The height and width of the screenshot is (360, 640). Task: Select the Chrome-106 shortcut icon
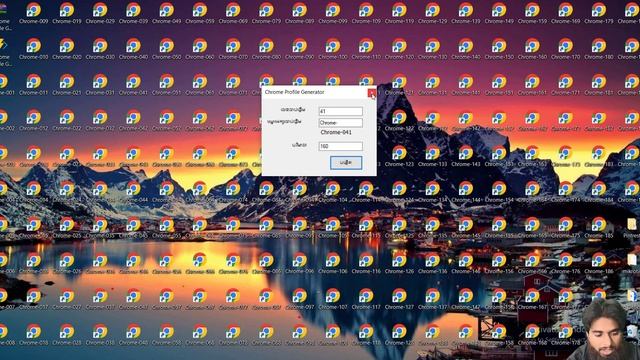(333, 263)
